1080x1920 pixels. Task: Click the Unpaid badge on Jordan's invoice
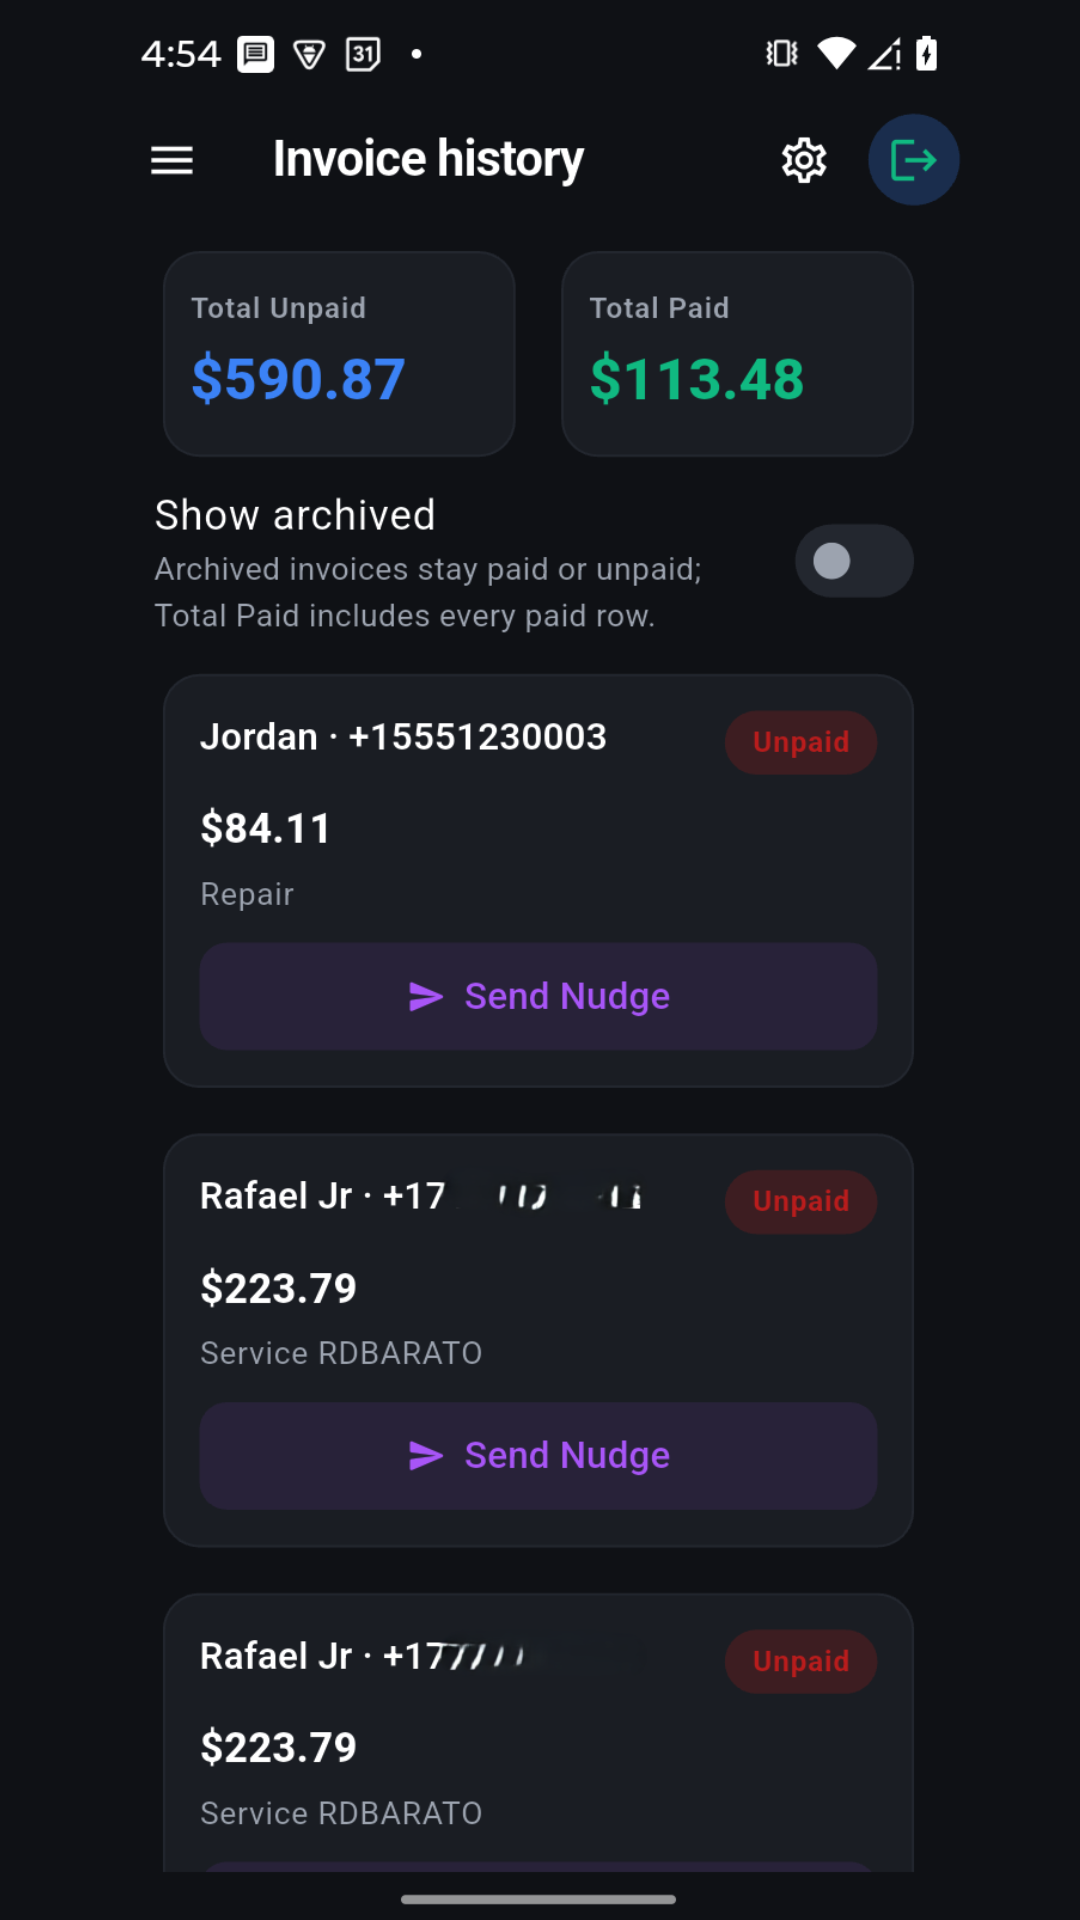800,742
